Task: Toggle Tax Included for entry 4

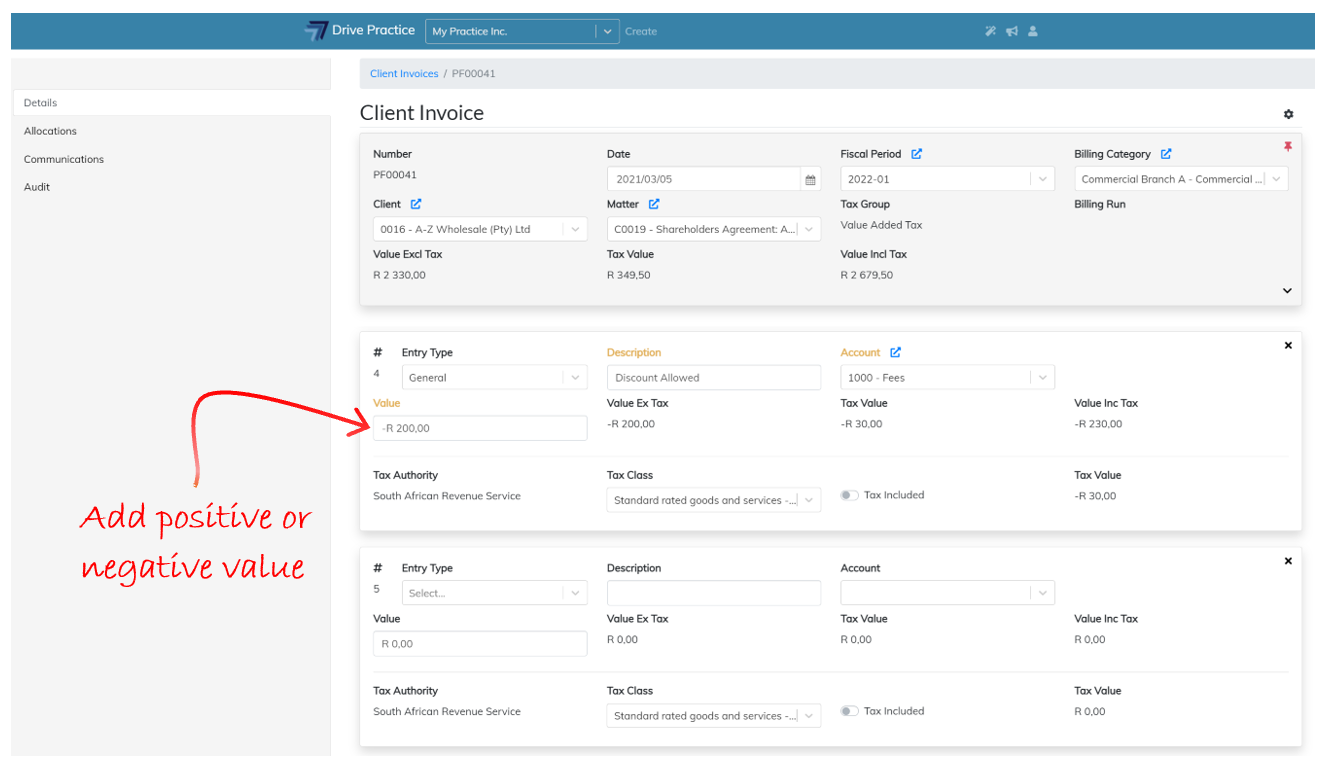Action: click(x=849, y=495)
